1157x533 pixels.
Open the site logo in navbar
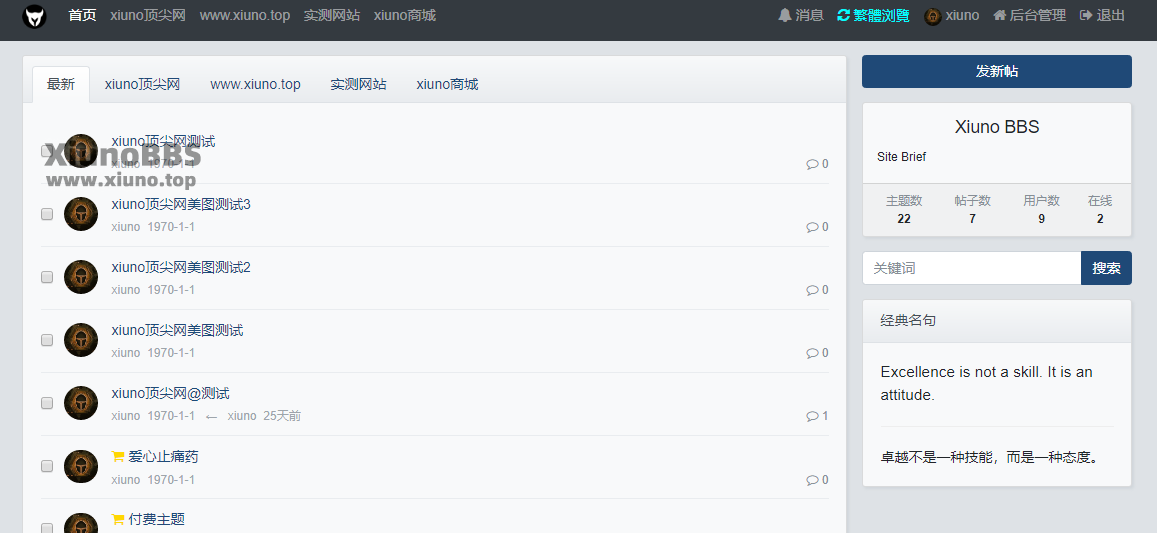[34, 16]
